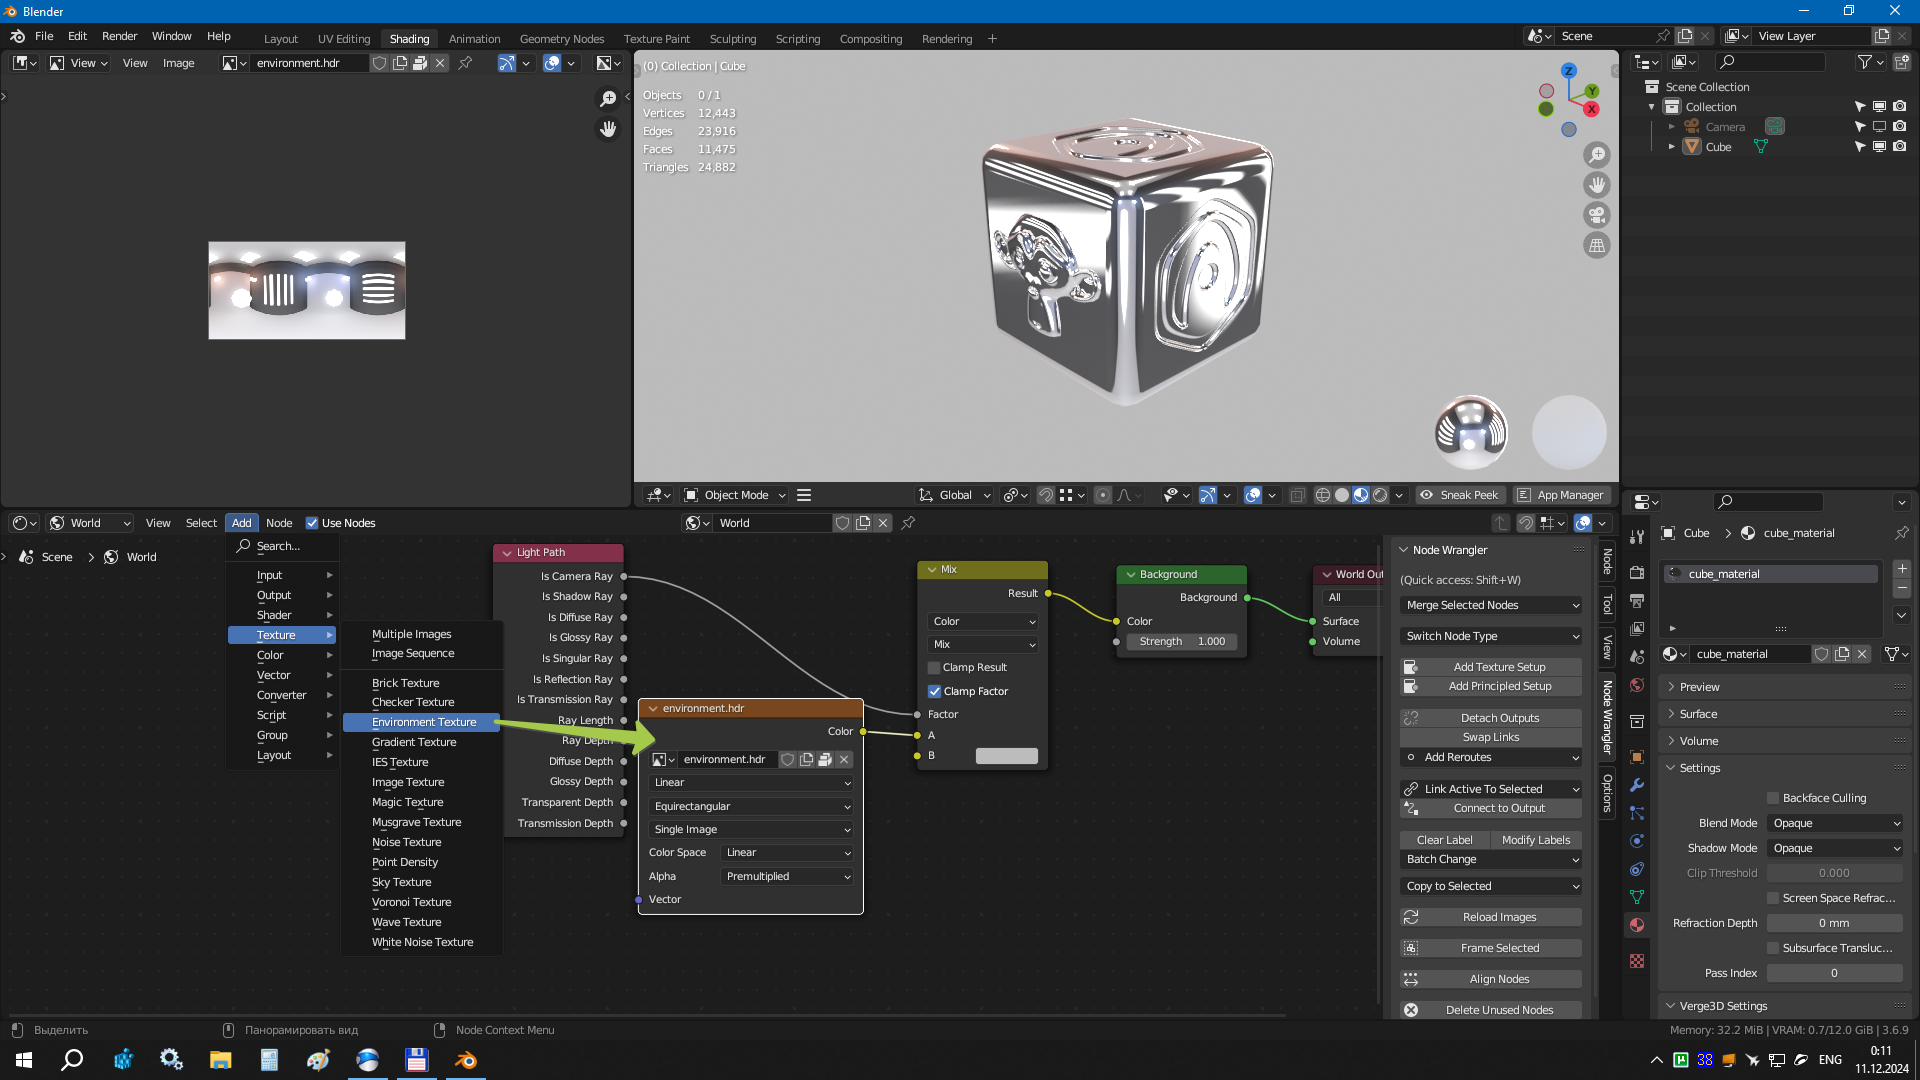The height and width of the screenshot is (1080, 1920).
Task: Open the Material properties tab
Action: [1637, 925]
